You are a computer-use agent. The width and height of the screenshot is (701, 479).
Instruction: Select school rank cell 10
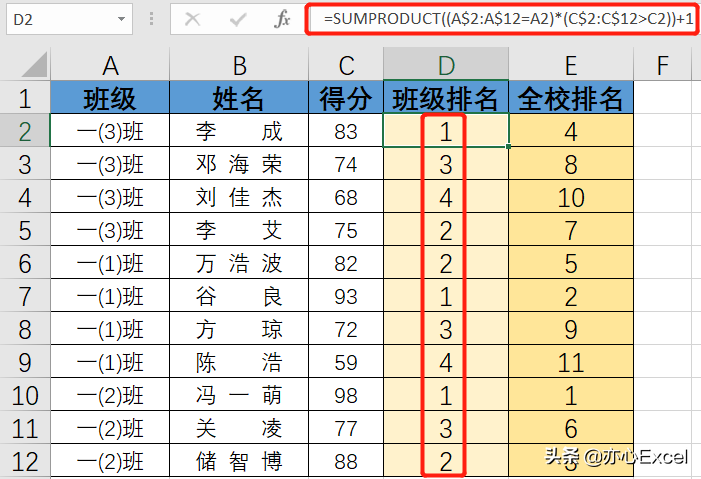coord(571,197)
